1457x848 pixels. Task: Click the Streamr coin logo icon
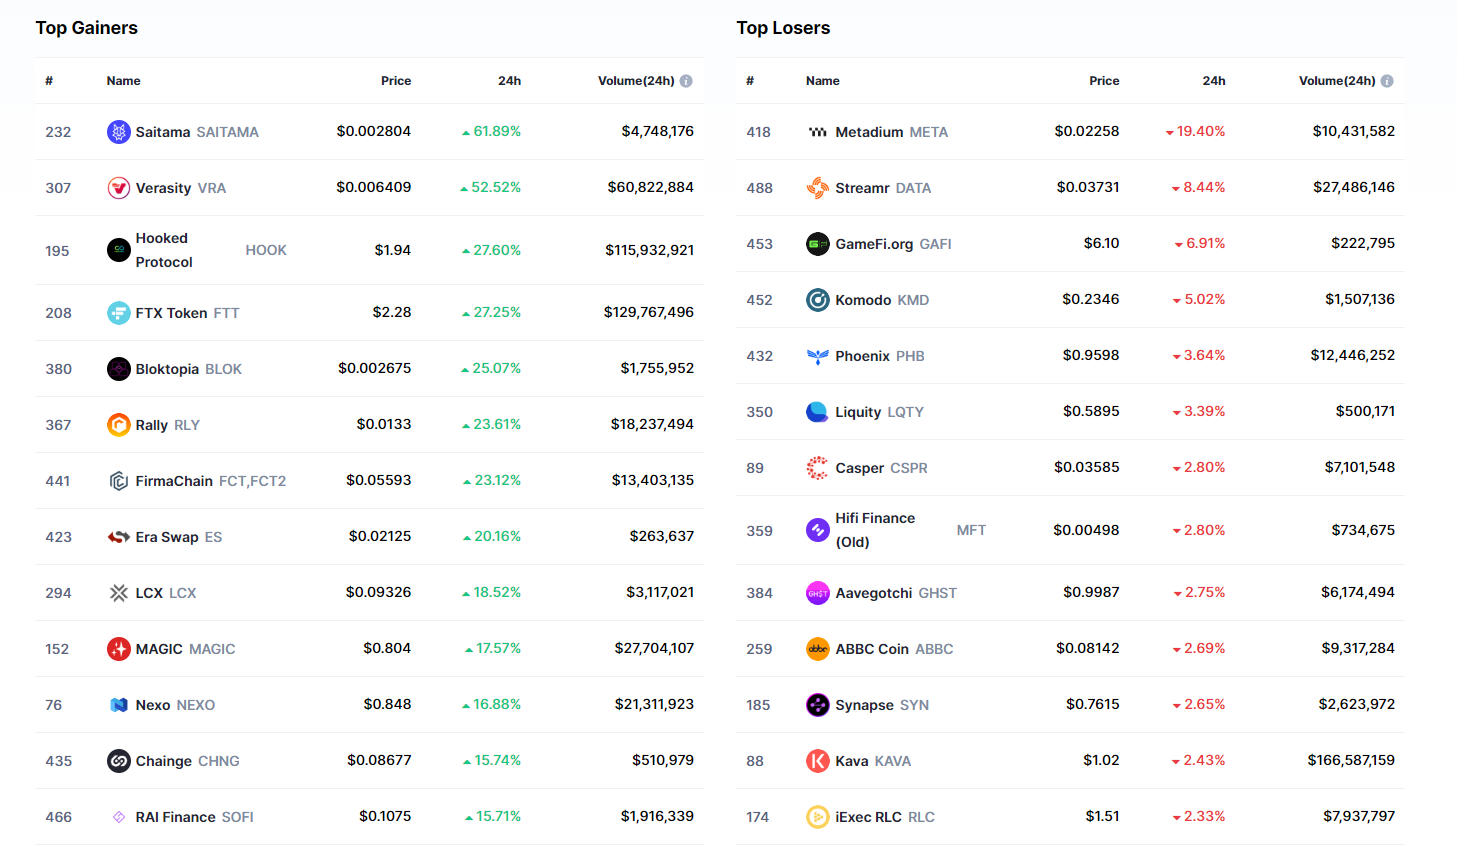(x=817, y=188)
